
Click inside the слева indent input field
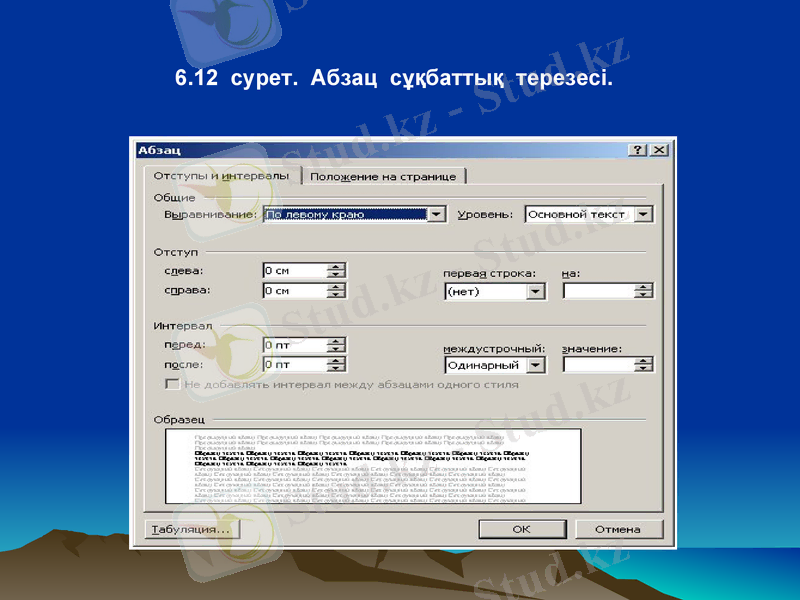294,270
